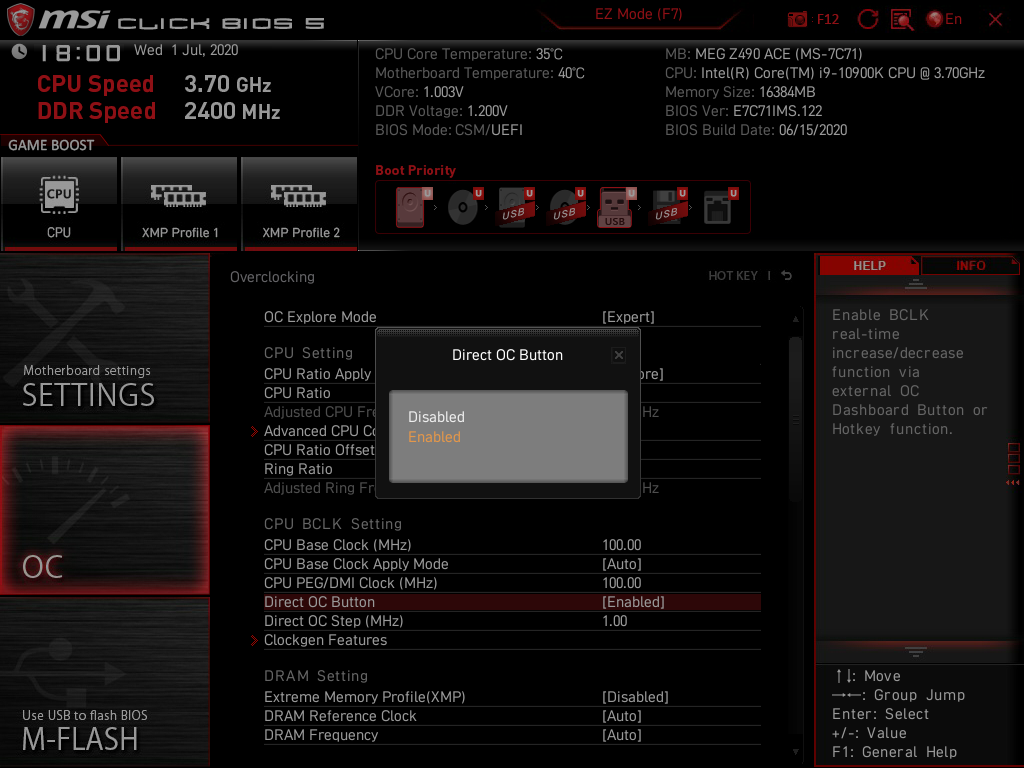Viewport: 1024px width, 768px height.
Task: Switch to the INFO tab
Action: click(970, 265)
